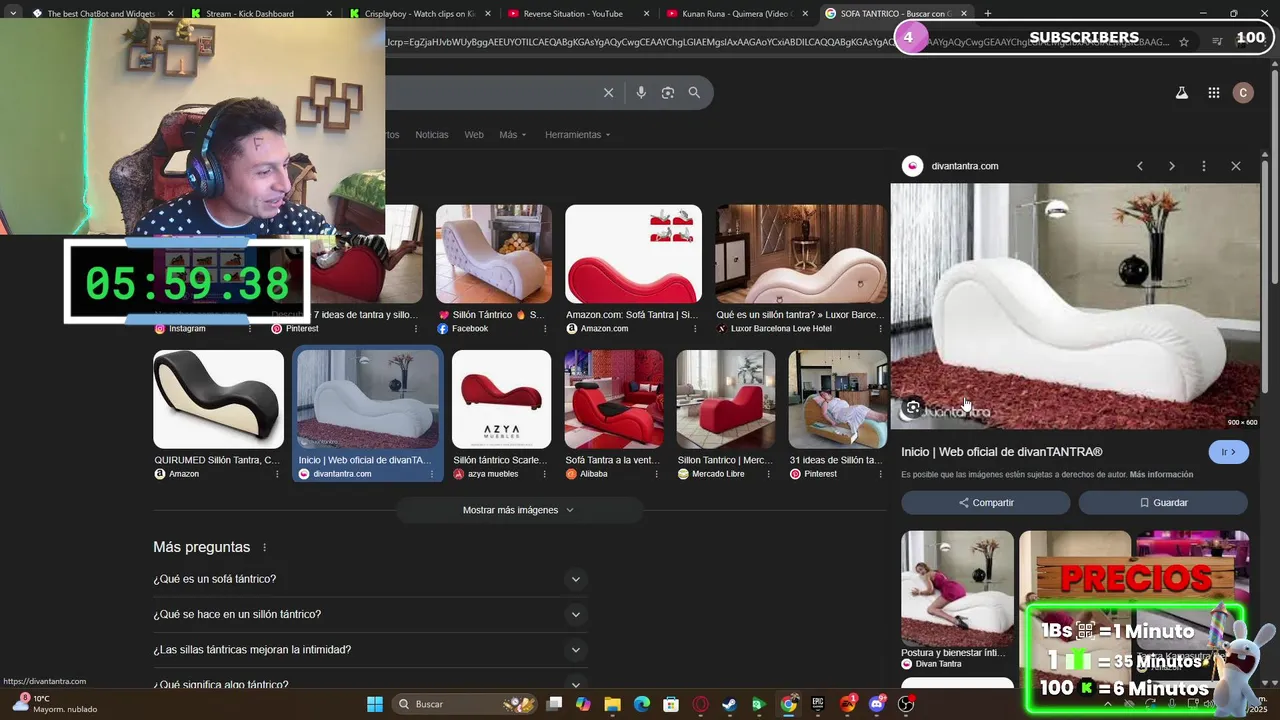Open the Más dropdown filter

pos(512,135)
